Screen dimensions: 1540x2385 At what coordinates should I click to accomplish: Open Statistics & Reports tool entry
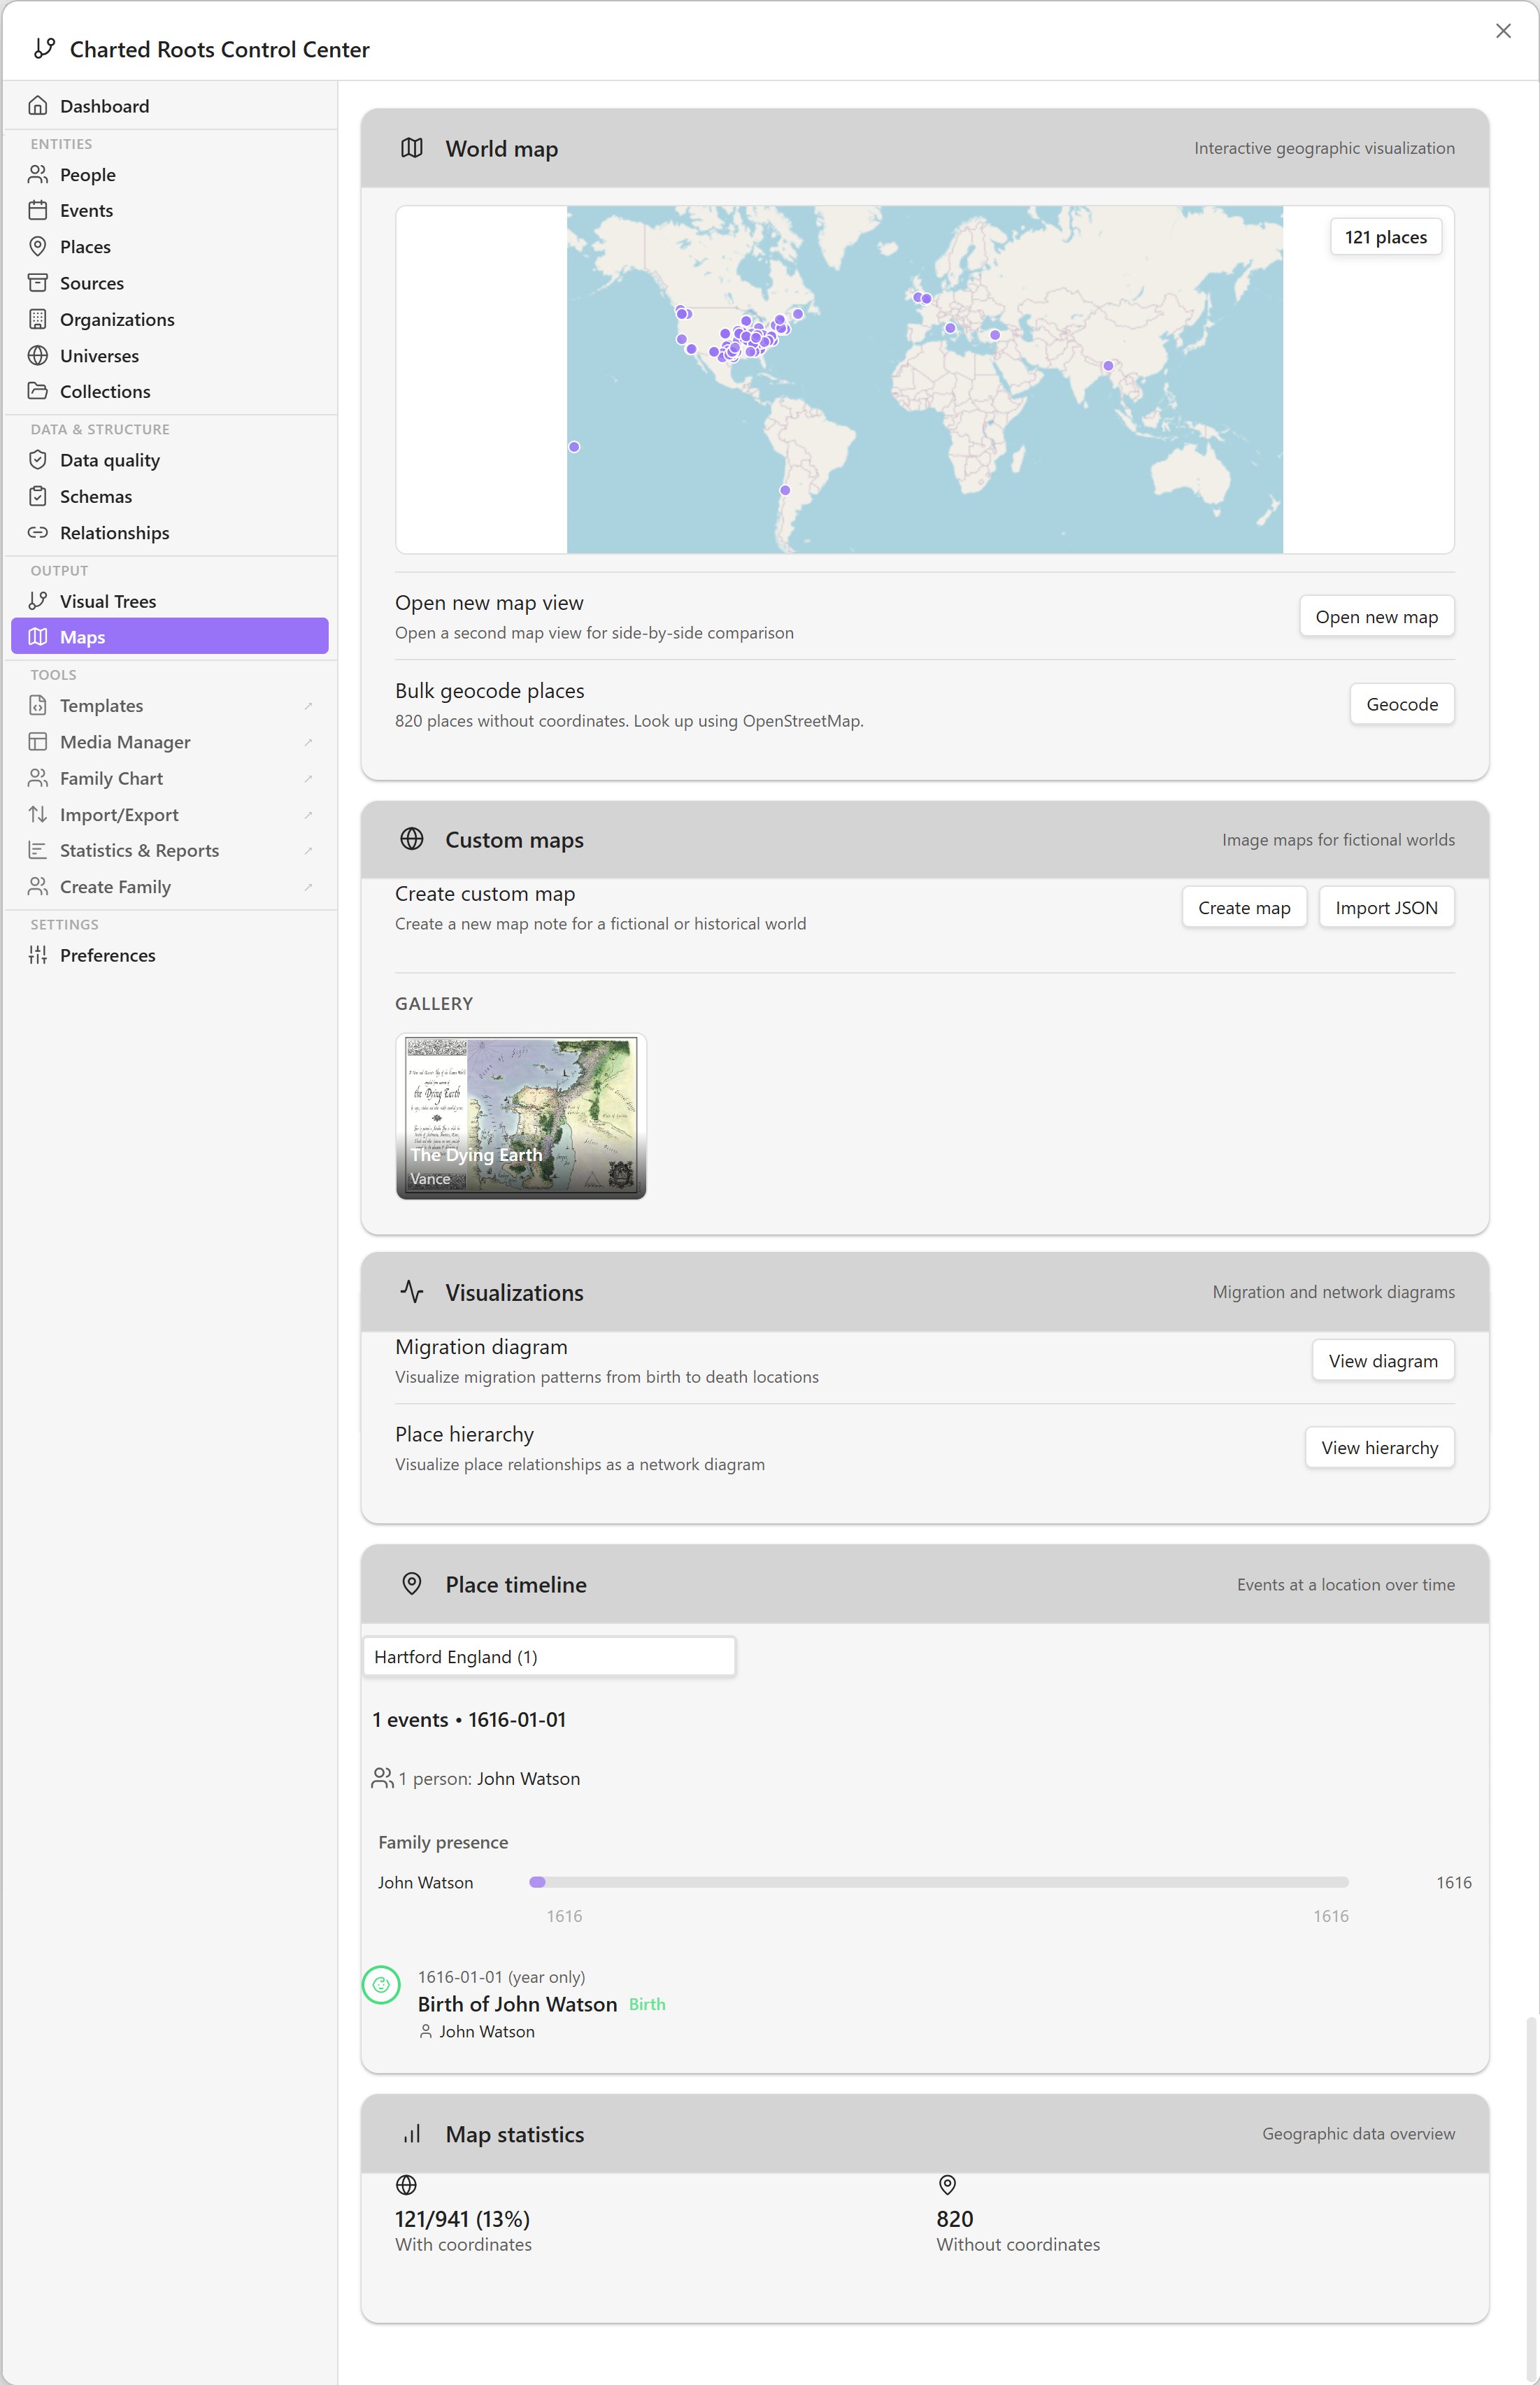(139, 850)
